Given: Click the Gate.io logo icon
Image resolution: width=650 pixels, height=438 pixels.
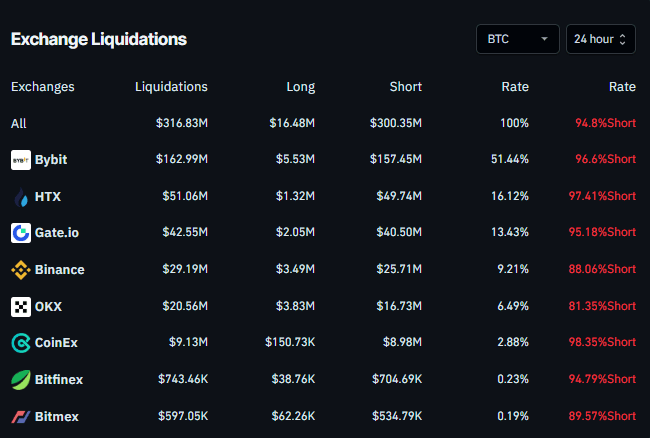Looking at the screenshot, I should [21, 233].
